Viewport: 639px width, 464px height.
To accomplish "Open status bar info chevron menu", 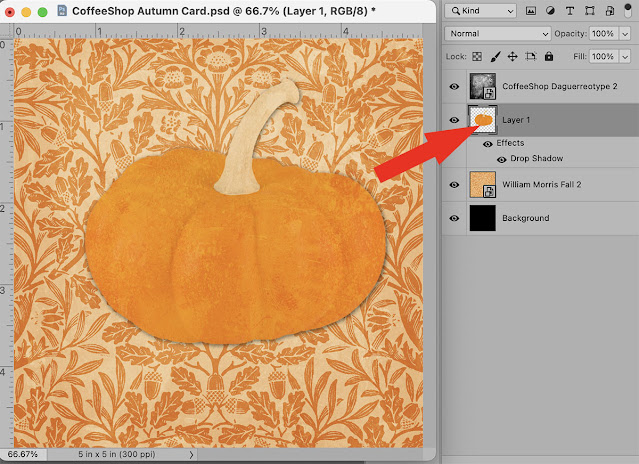I will click(191, 454).
